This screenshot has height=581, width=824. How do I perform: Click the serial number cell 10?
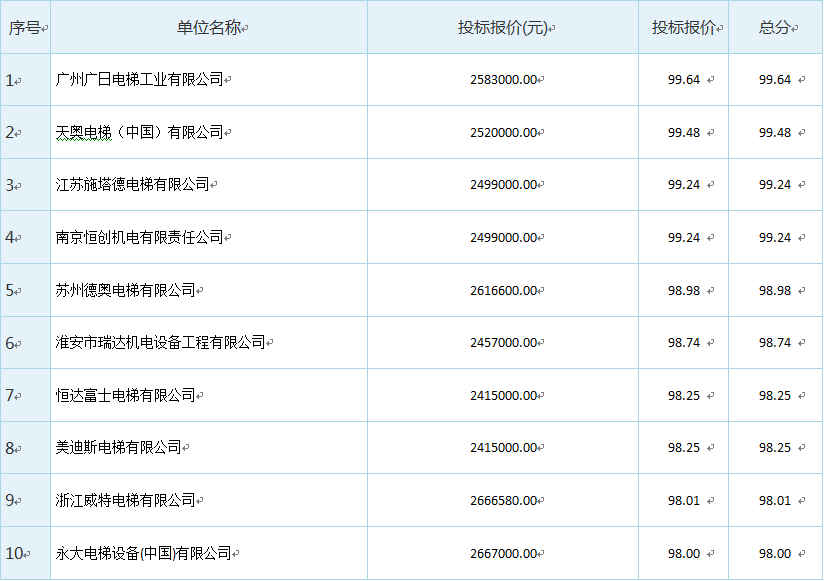pyautogui.click(x=25, y=553)
